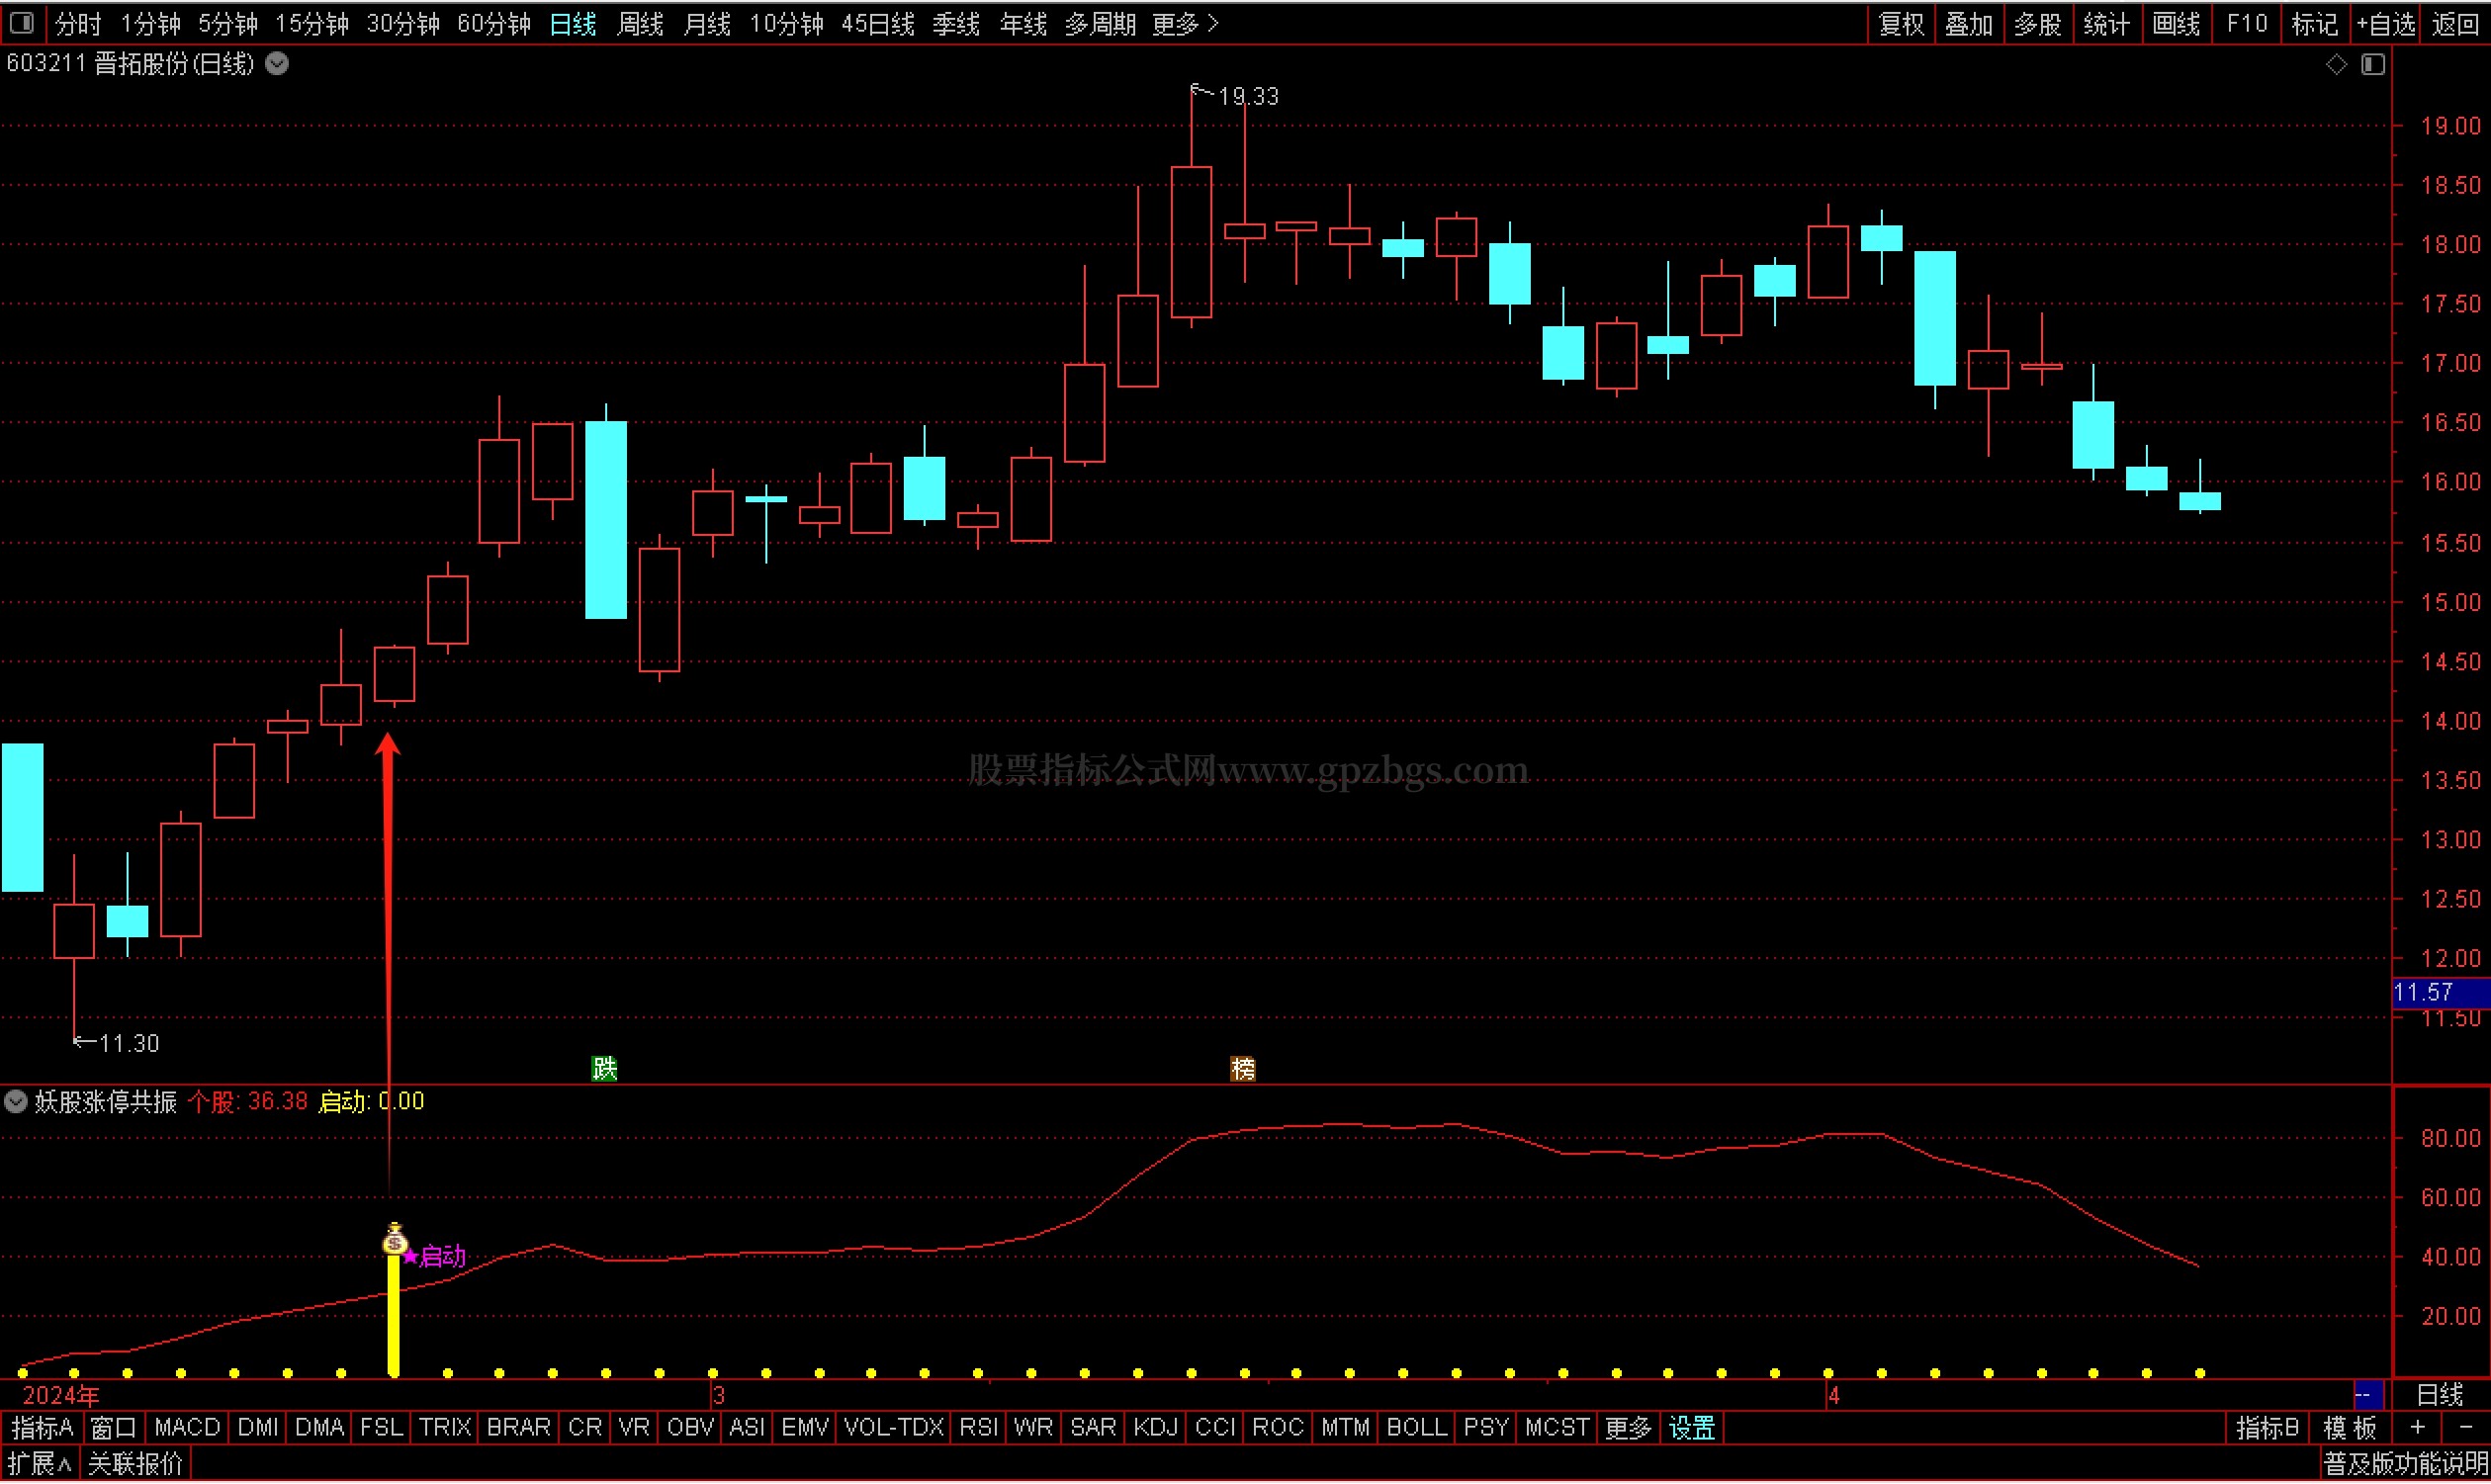
Task: Open 多周期 view
Action: (1100, 24)
